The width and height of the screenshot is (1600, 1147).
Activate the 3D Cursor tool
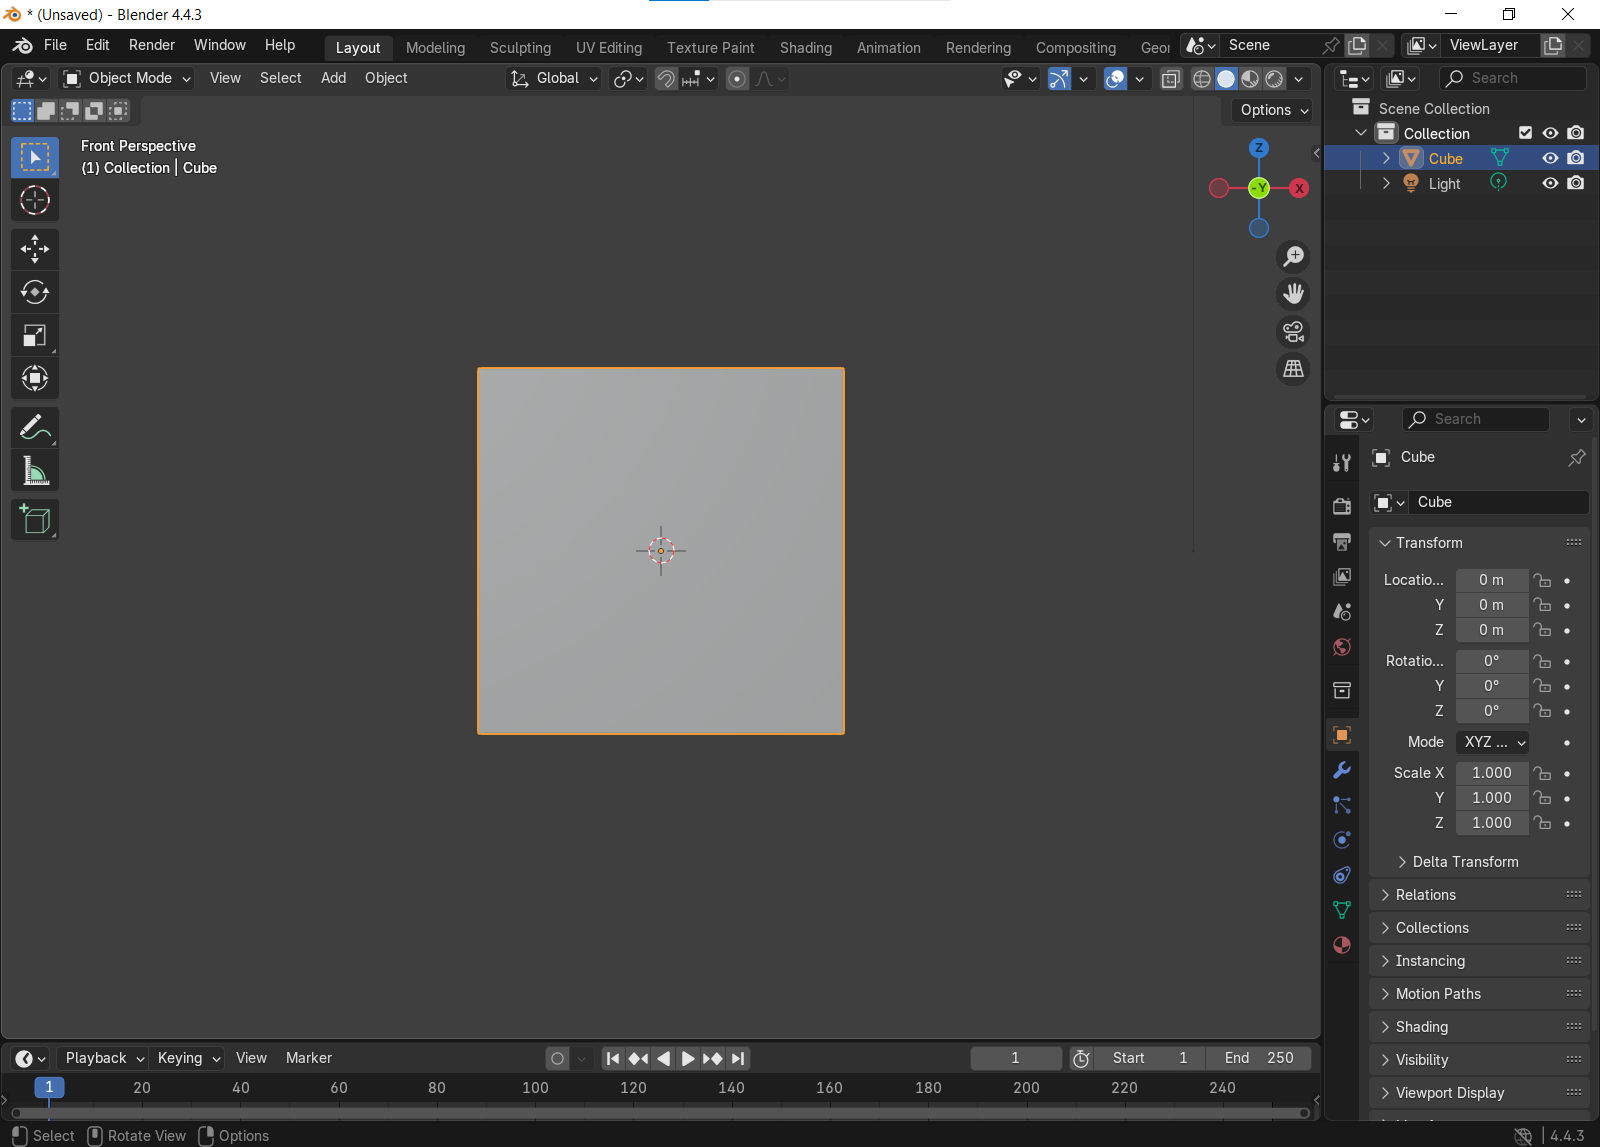pos(35,201)
